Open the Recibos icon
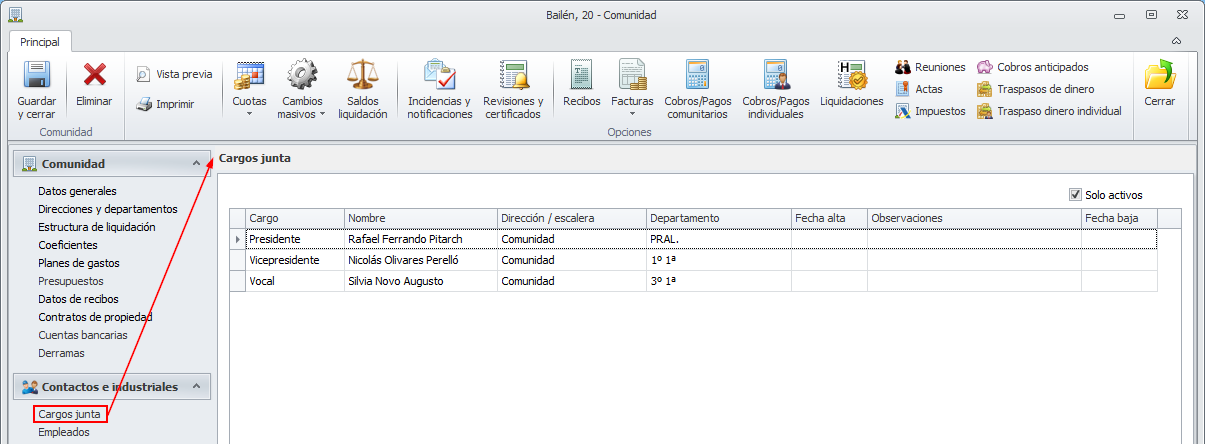1205x444 pixels. pos(581,76)
